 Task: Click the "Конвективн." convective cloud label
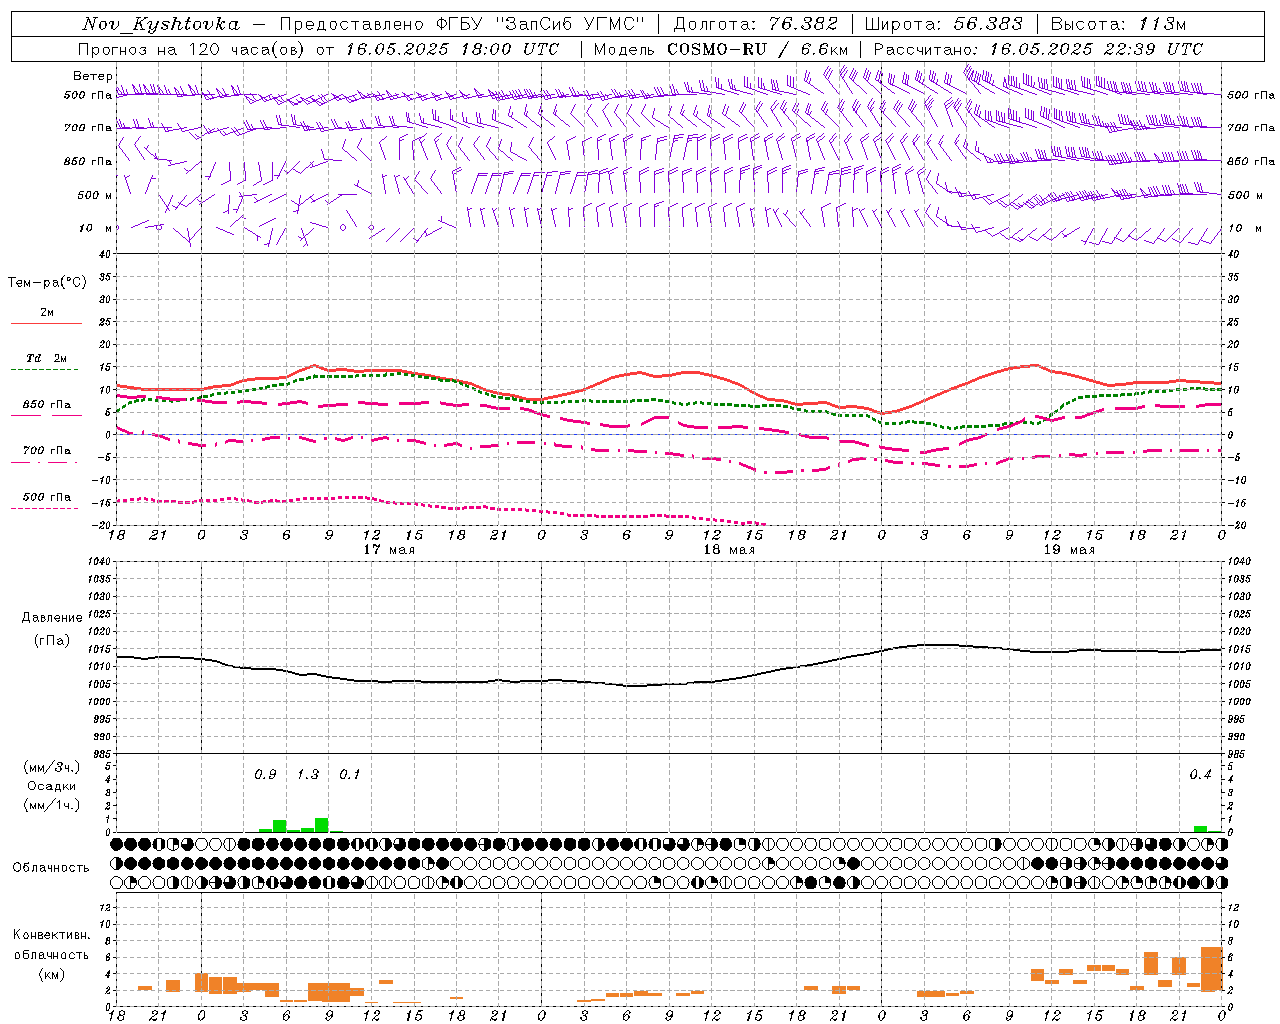click(52, 935)
